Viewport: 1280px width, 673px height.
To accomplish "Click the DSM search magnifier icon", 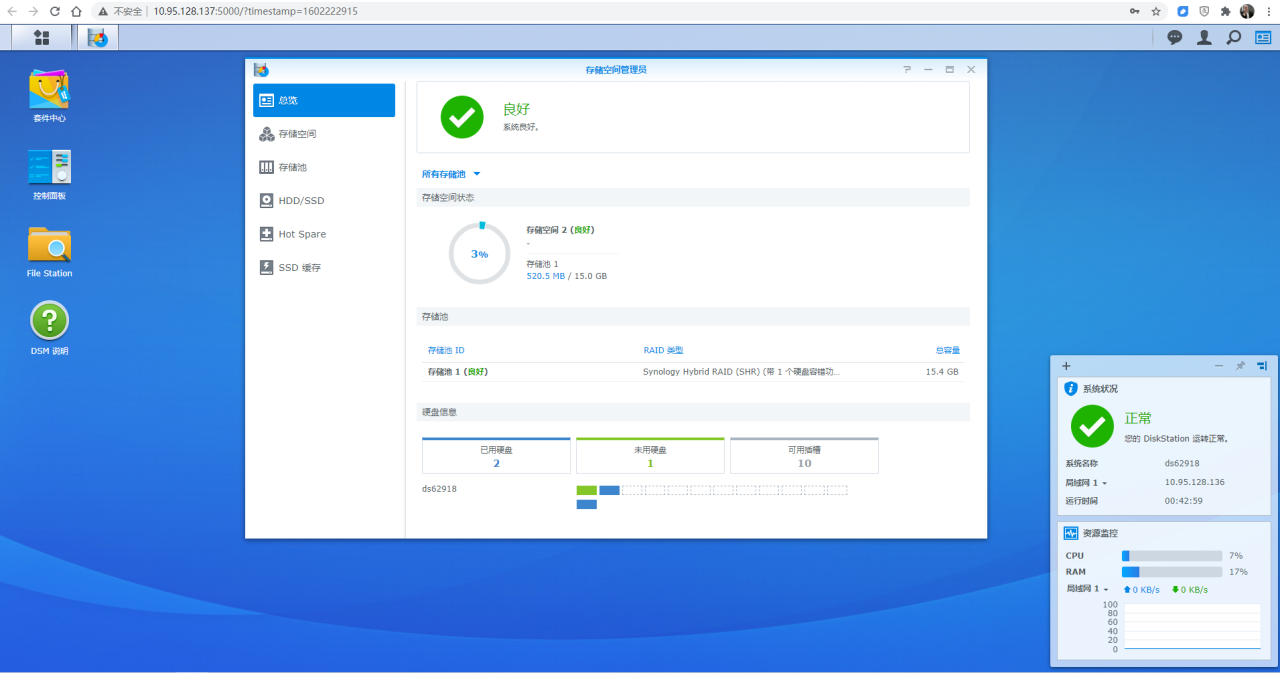I will pos(1234,37).
